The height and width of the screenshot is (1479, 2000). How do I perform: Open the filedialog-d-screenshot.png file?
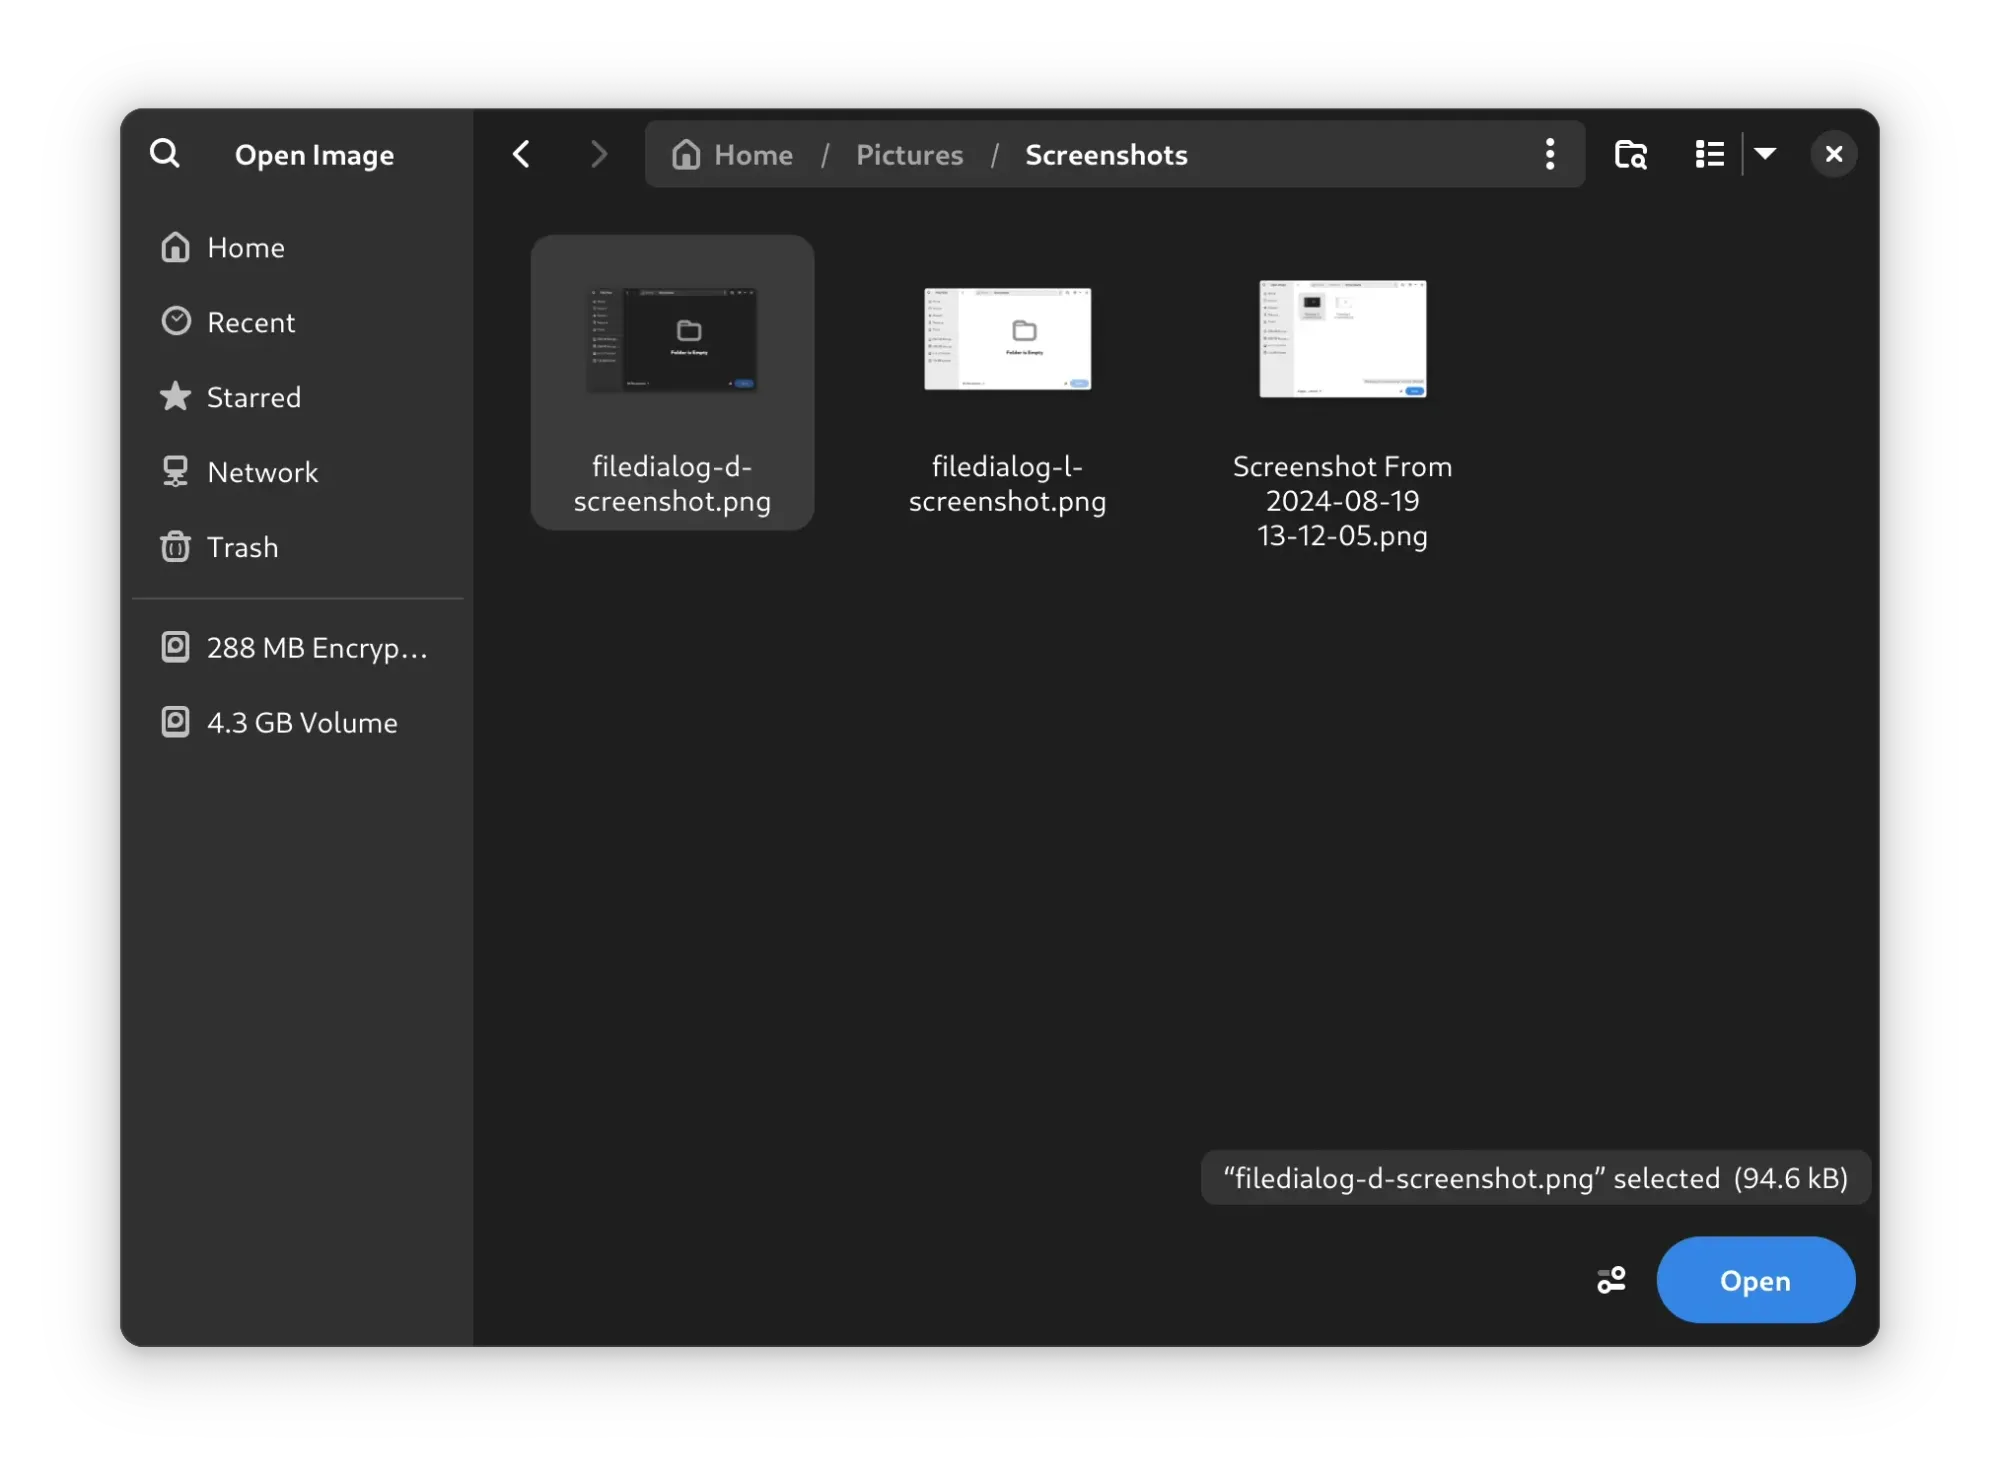click(x=1755, y=1279)
